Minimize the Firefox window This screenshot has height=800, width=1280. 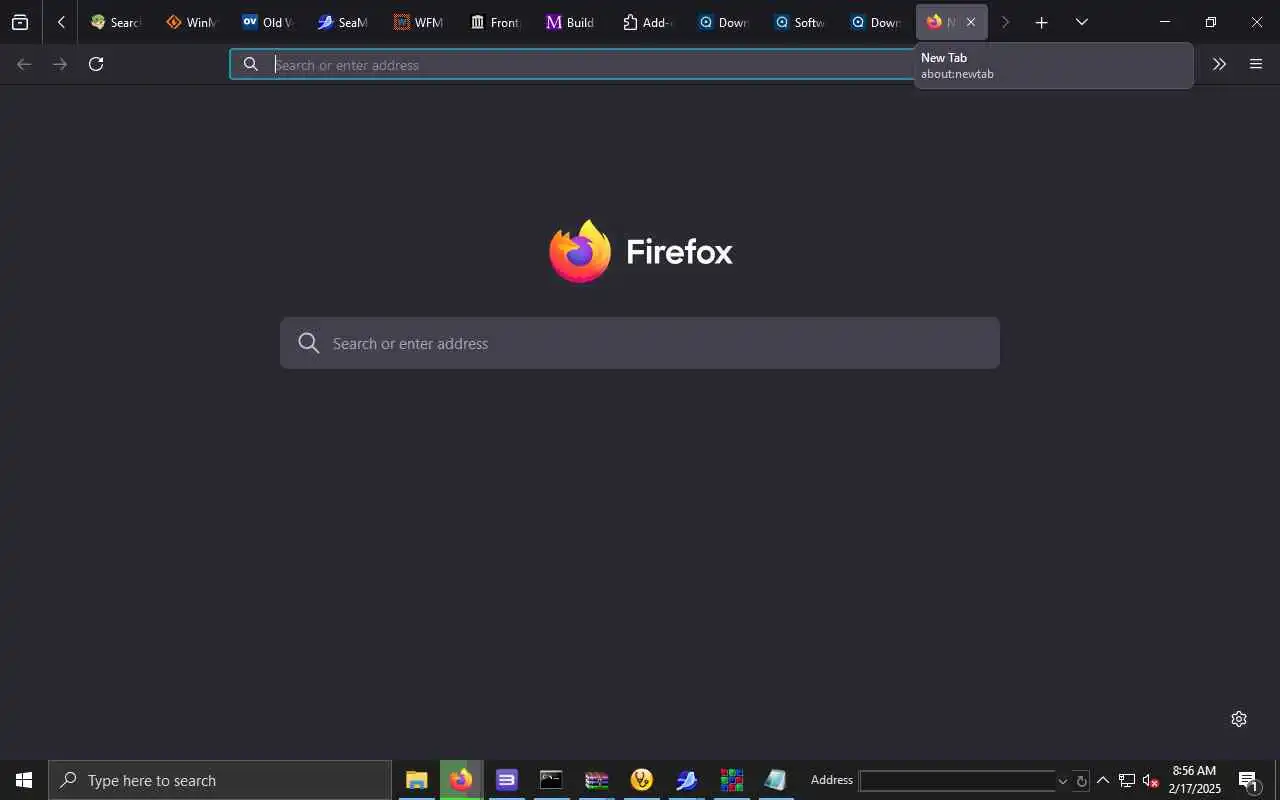point(1164,22)
